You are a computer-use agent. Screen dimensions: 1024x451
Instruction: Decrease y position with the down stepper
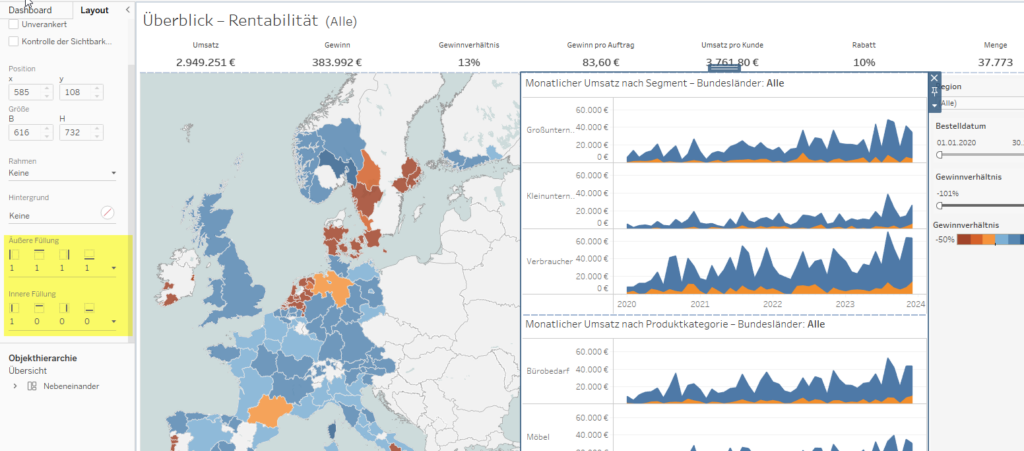pos(97,96)
